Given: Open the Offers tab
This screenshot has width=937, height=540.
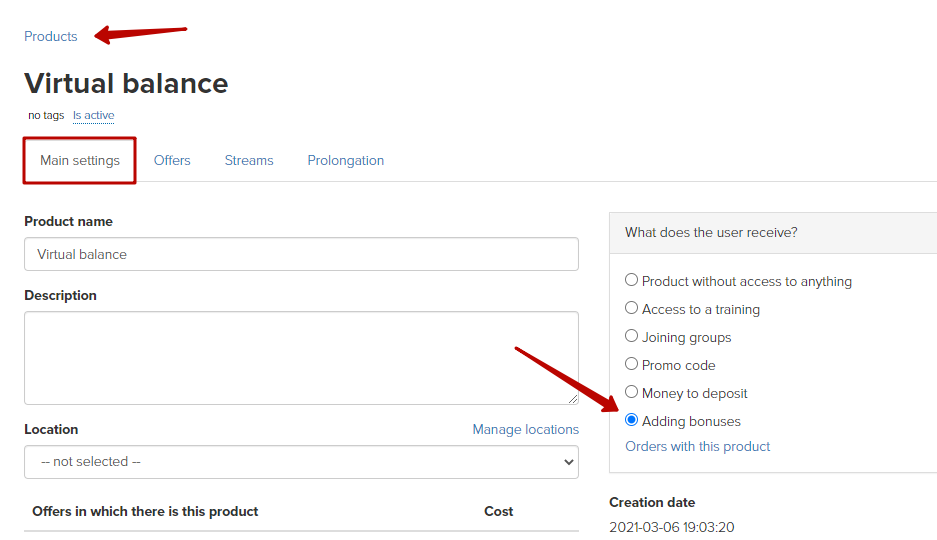Looking at the screenshot, I should [x=172, y=161].
